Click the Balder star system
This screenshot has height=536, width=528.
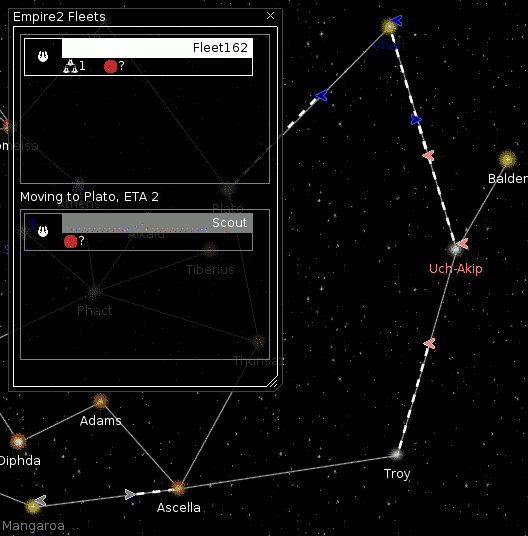507,159
